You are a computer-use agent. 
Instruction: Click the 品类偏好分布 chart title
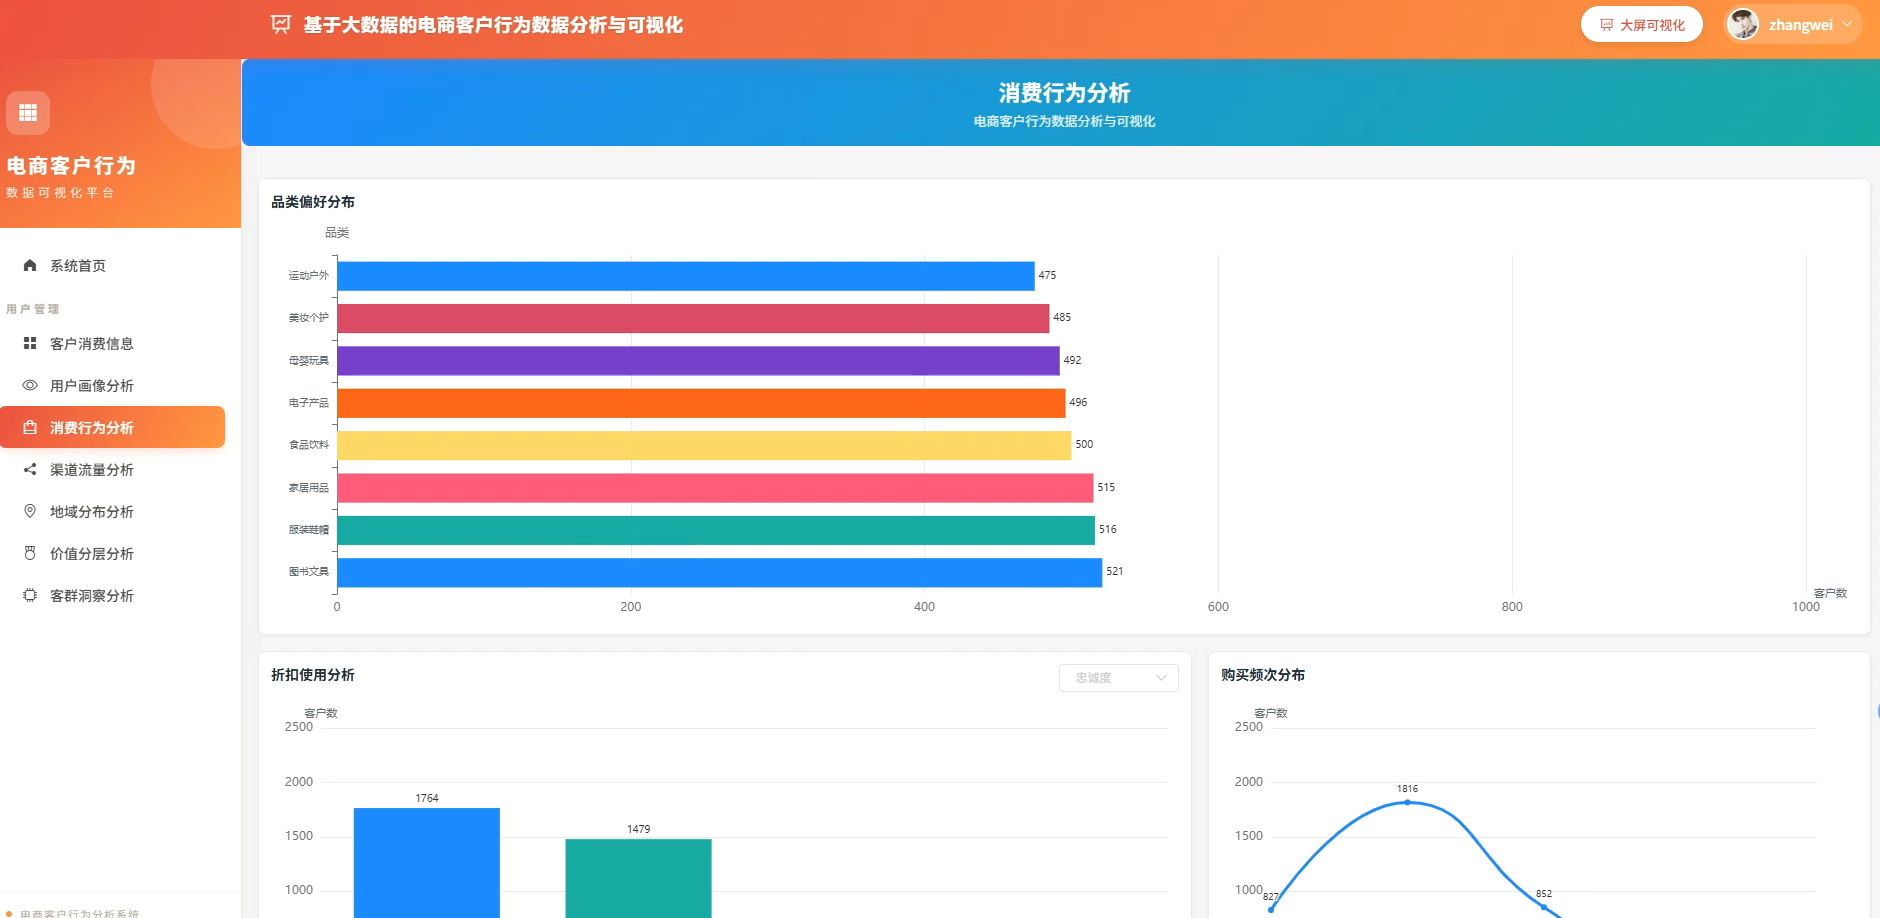(313, 202)
